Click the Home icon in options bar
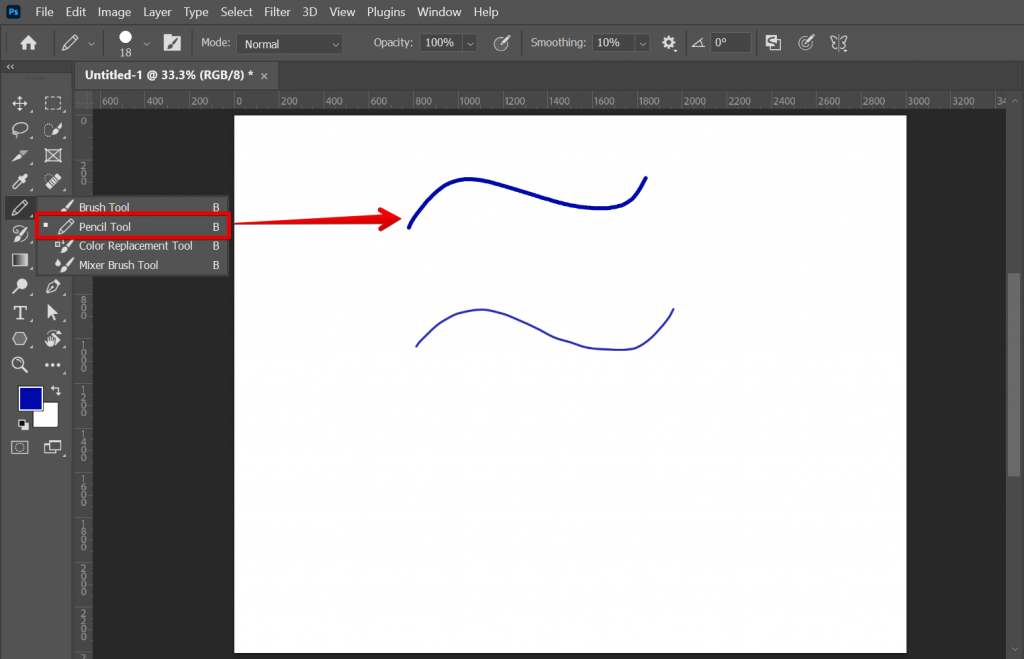The width and height of the screenshot is (1024, 659). (29, 43)
